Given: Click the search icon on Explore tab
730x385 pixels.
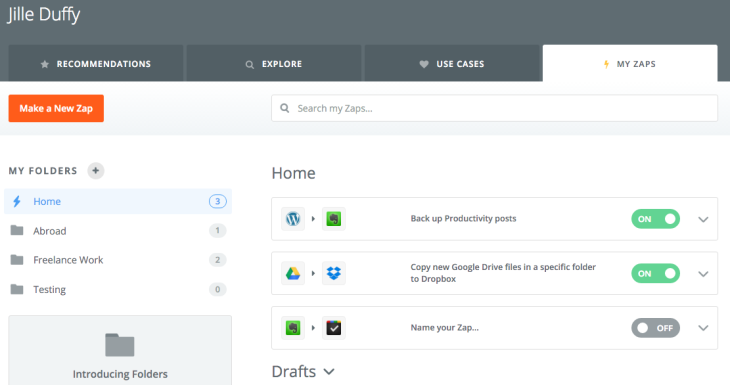Looking at the screenshot, I should pyautogui.click(x=250, y=64).
